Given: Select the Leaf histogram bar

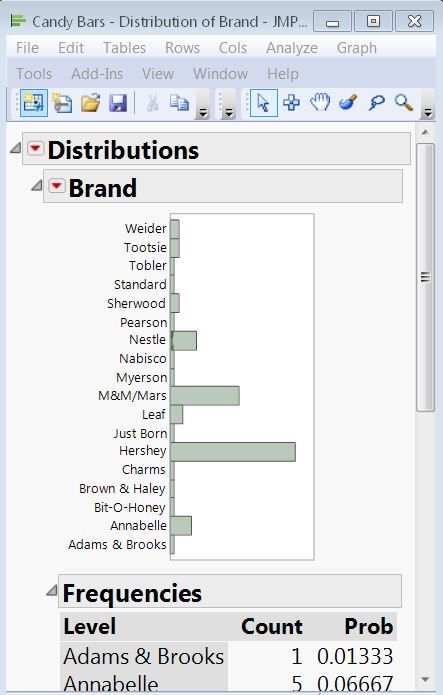Looking at the screenshot, I should click(x=176, y=414).
